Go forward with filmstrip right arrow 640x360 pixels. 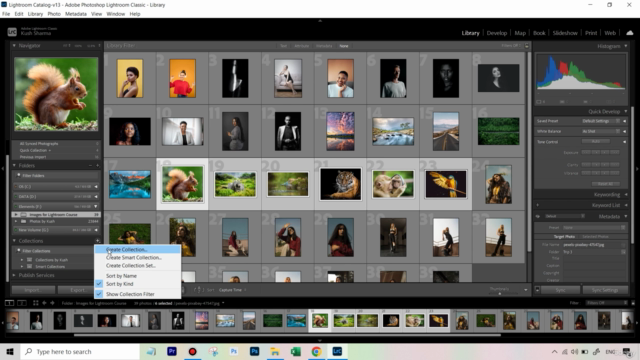52,303
